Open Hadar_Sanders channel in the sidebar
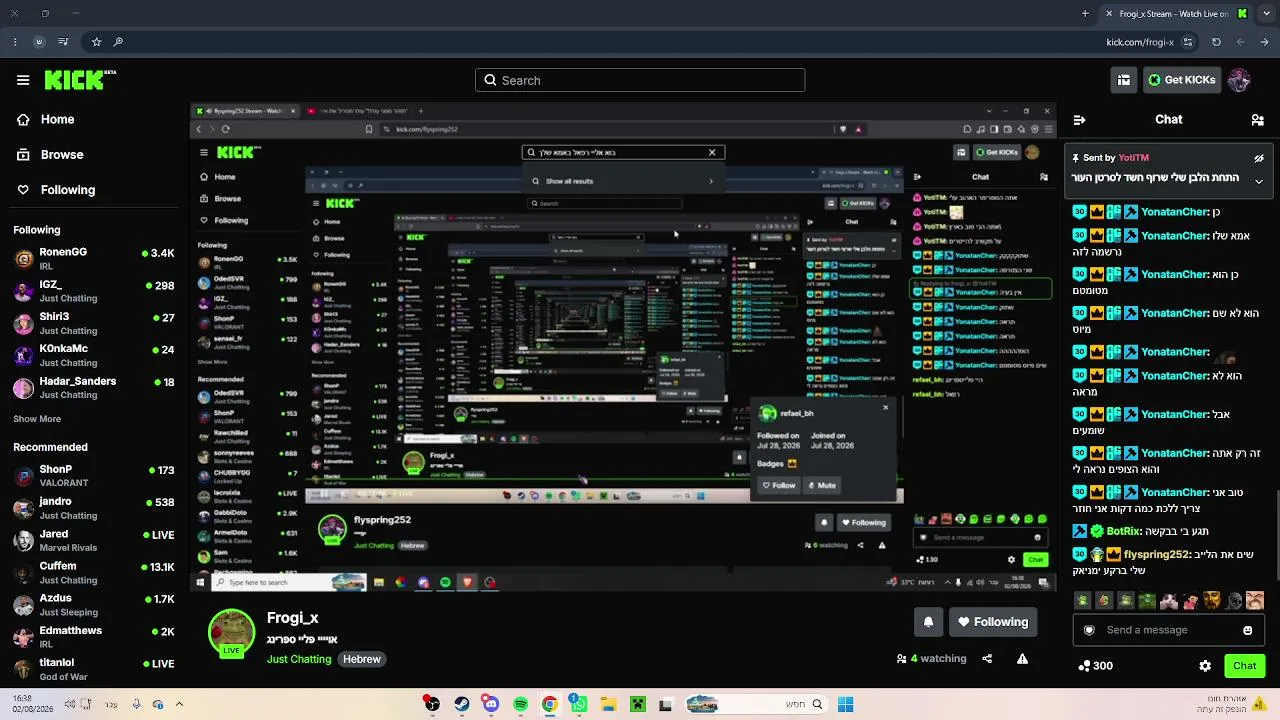This screenshot has height=720, width=1280. click(x=94, y=387)
